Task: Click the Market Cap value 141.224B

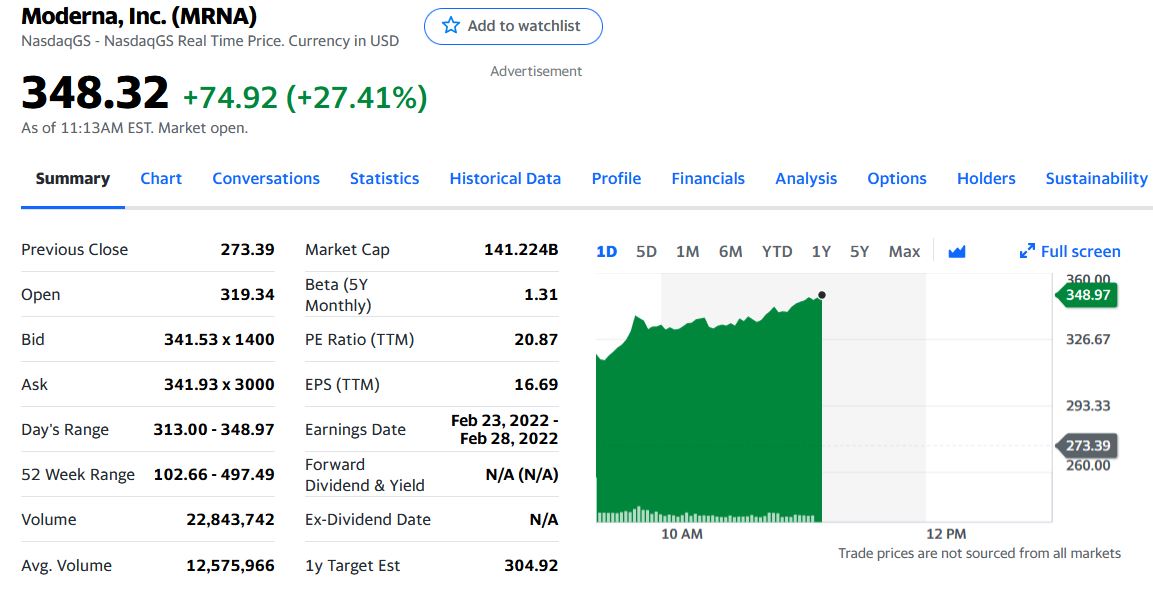Action: click(521, 249)
